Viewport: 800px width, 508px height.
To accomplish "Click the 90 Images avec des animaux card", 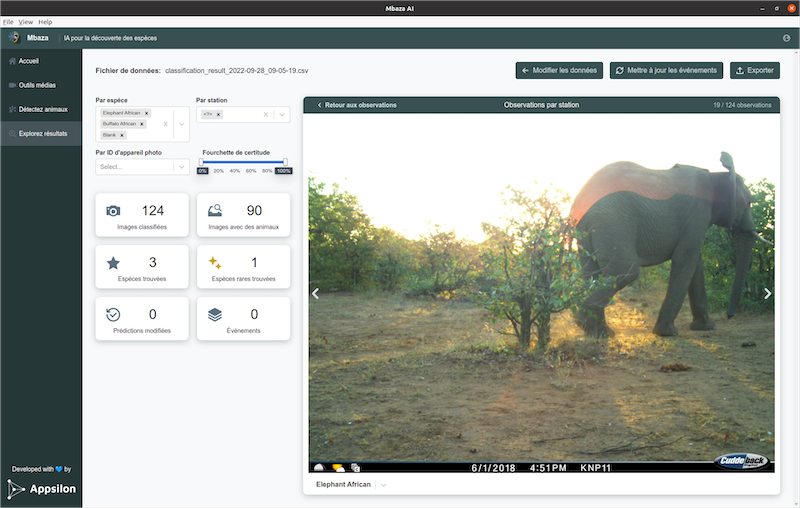I will [243, 215].
